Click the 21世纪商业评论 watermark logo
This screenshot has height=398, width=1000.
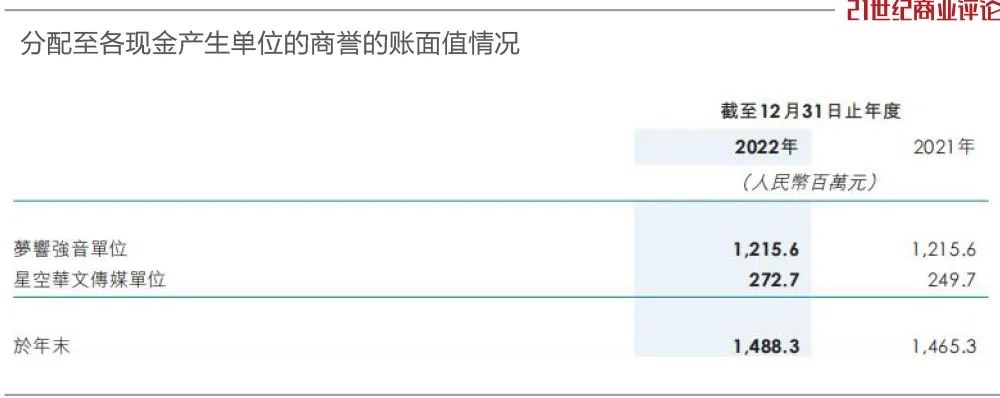pos(923,10)
